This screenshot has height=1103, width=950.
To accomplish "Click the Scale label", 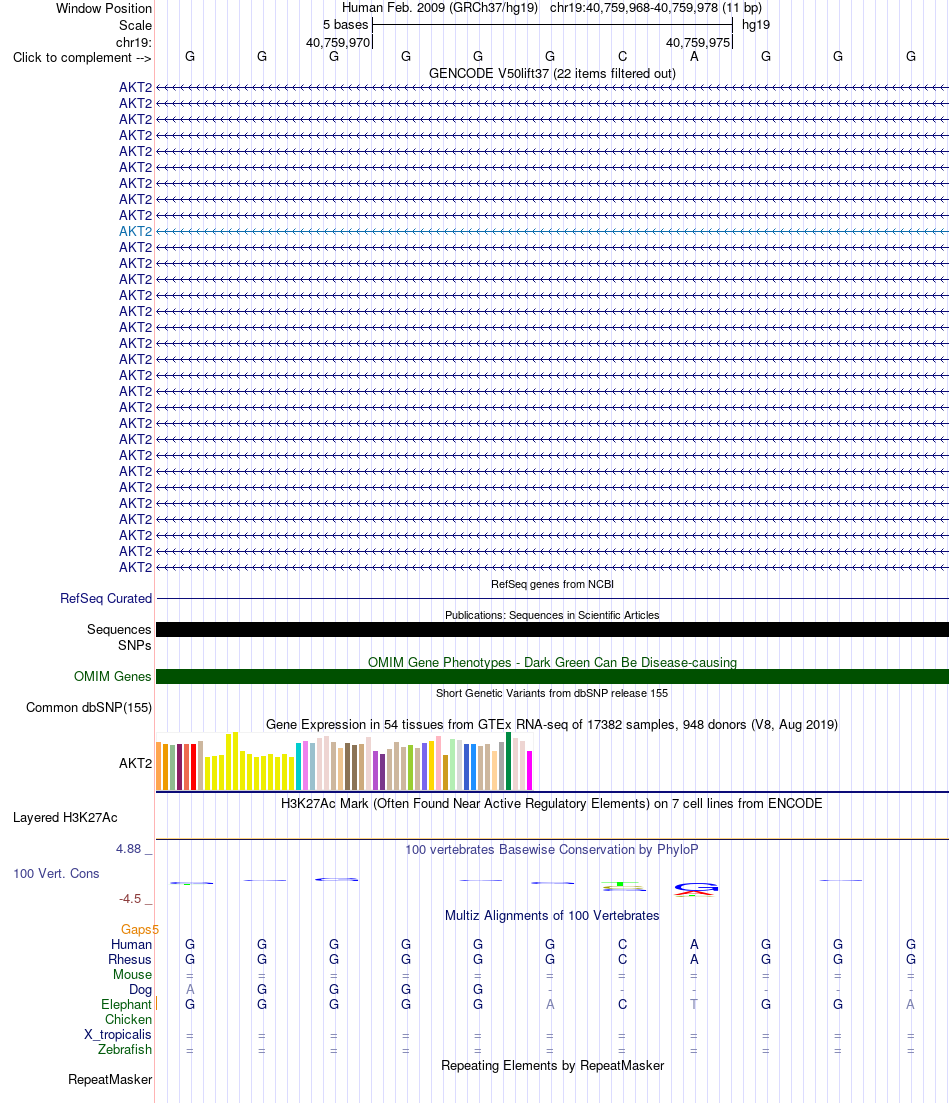I will point(135,25).
